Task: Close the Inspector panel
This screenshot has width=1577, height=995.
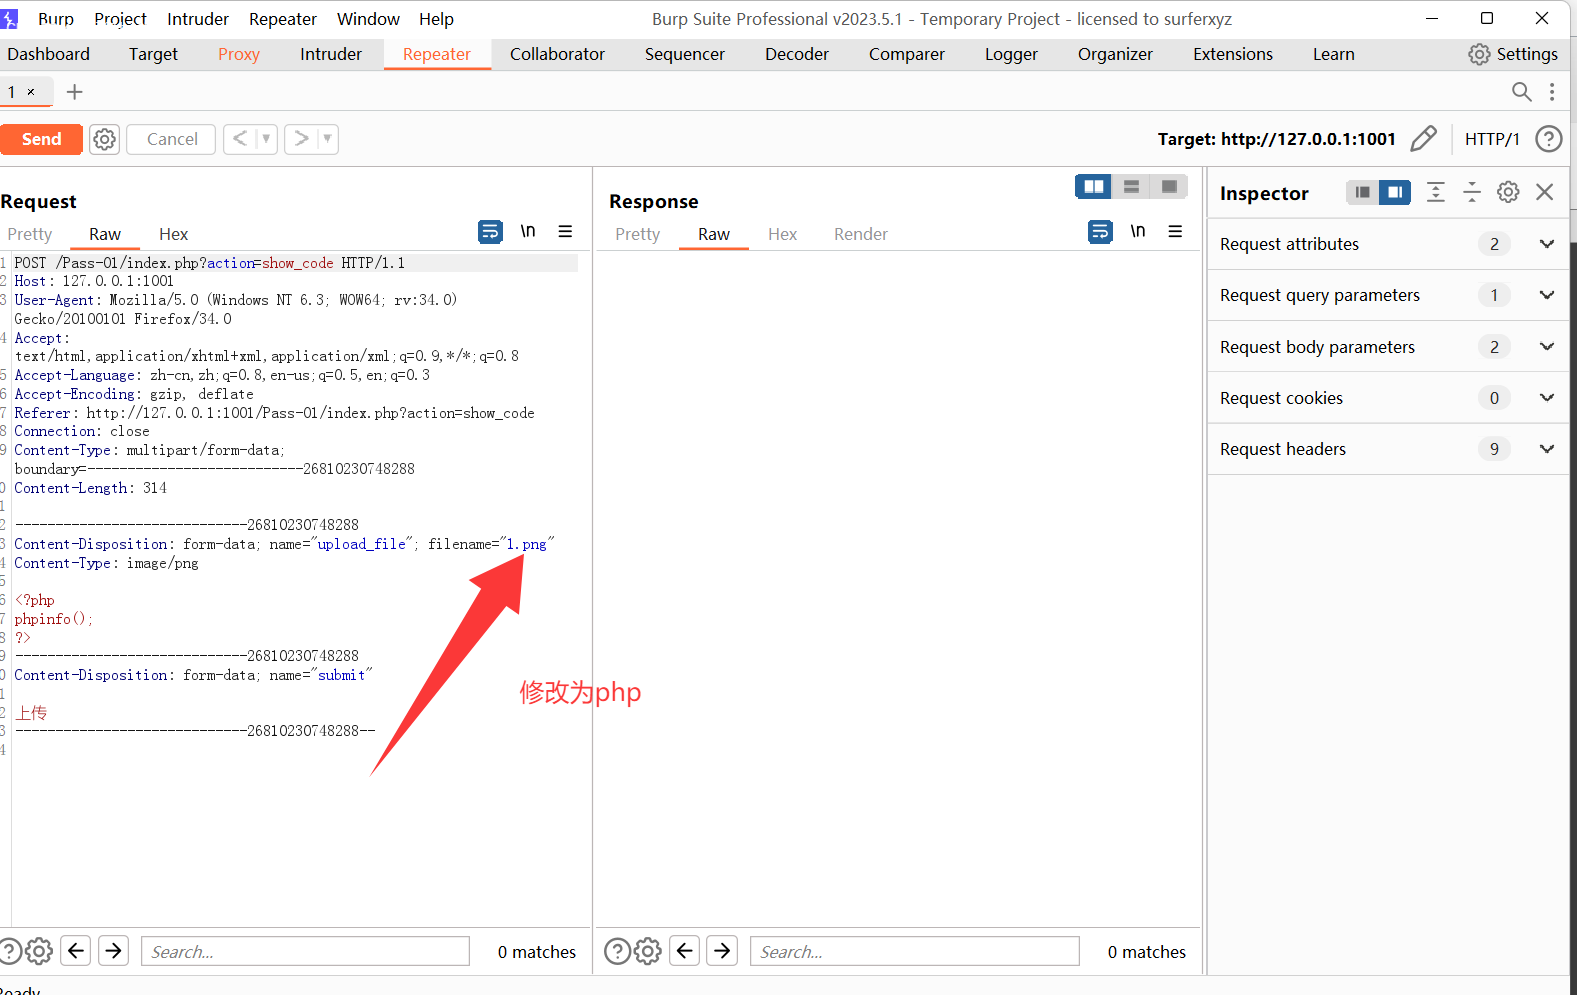Action: pos(1544,192)
